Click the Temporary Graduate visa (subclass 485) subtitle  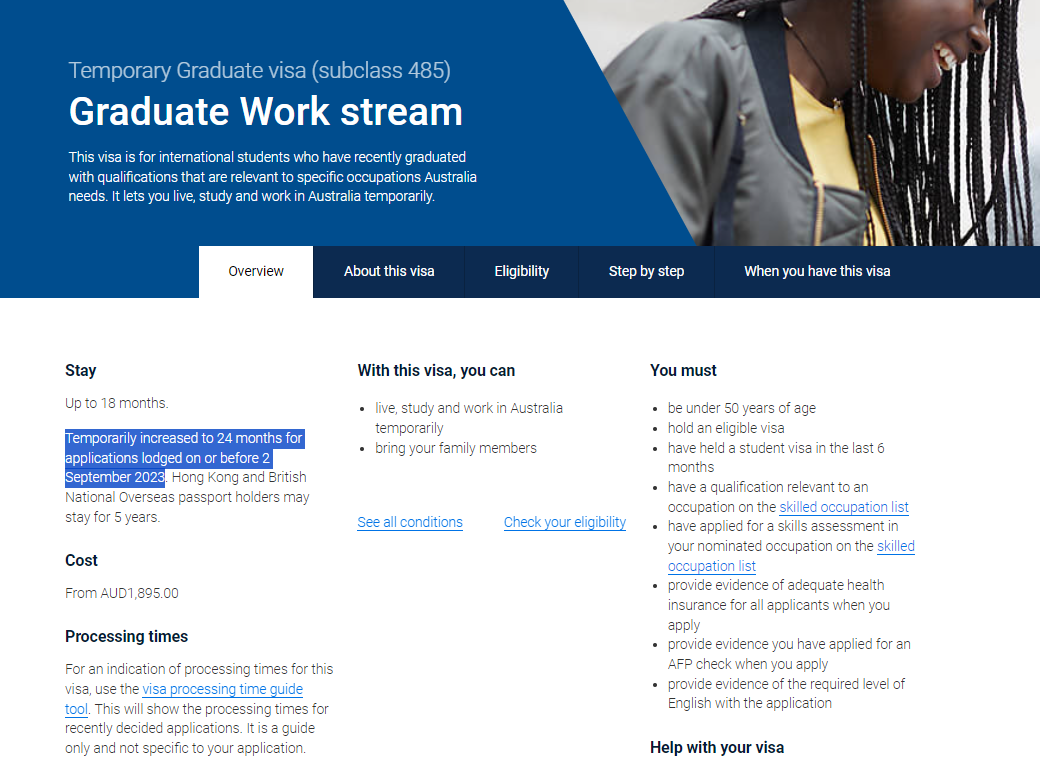[x=259, y=70]
